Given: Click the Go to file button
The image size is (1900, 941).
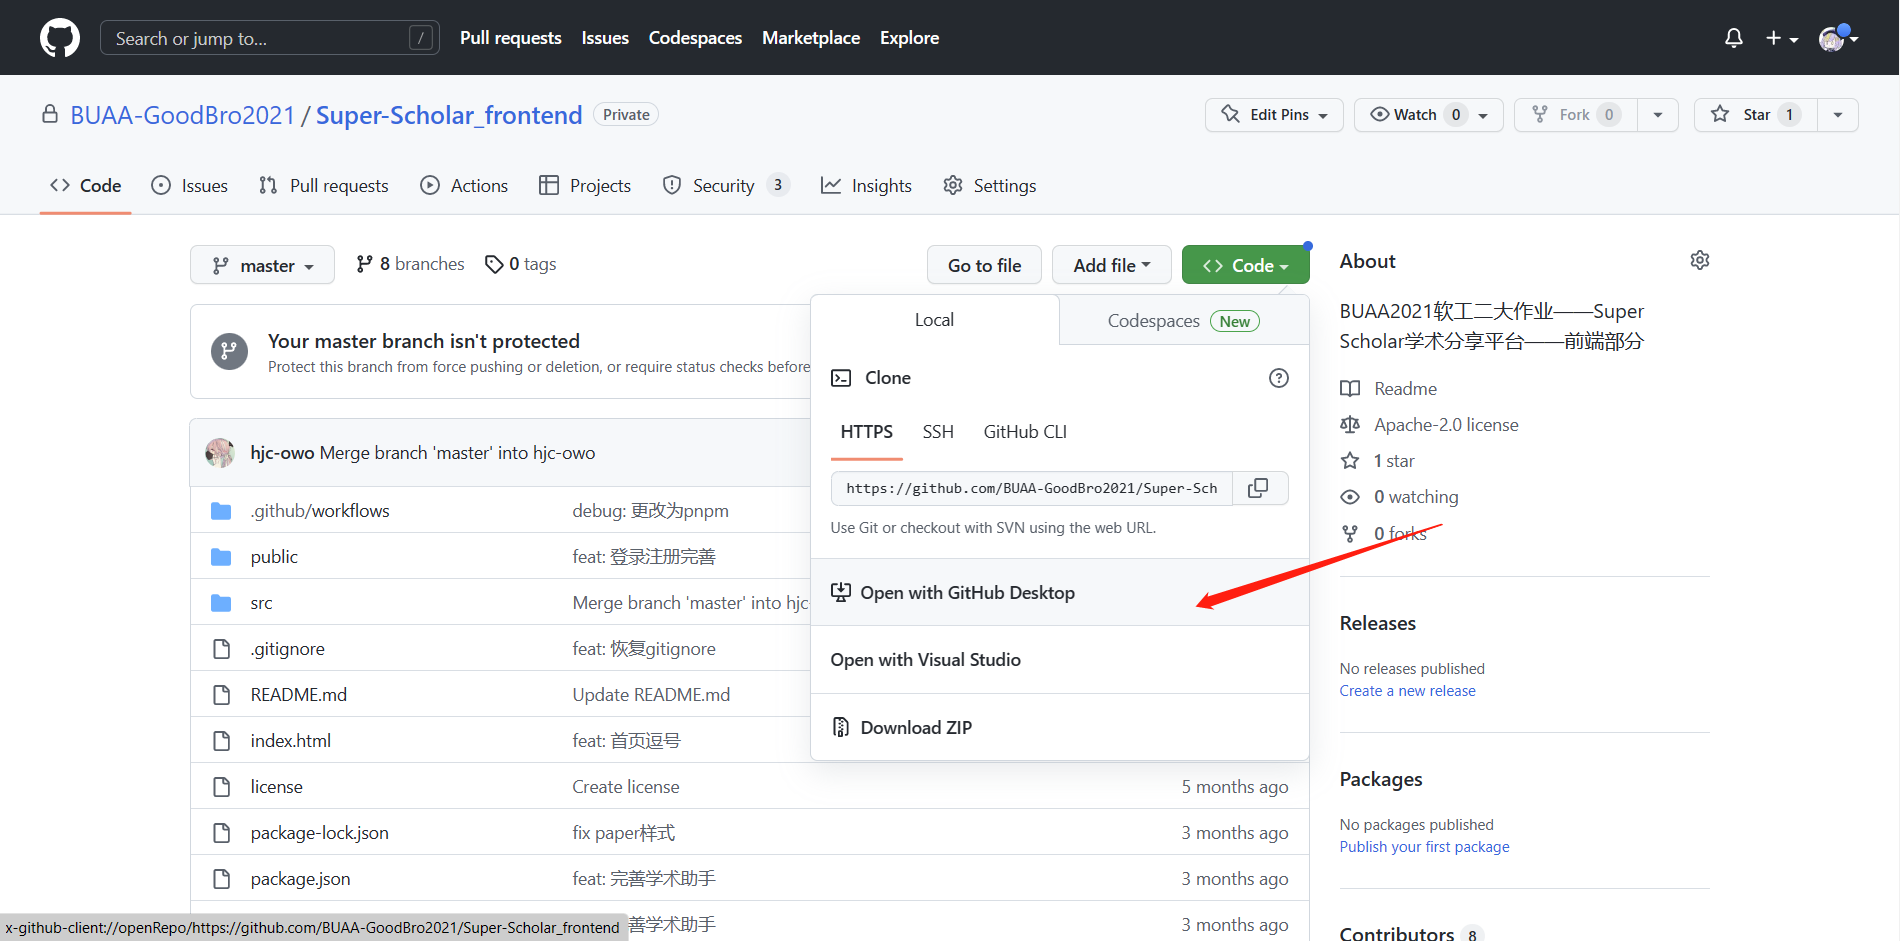Looking at the screenshot, I should click(984, 265).
